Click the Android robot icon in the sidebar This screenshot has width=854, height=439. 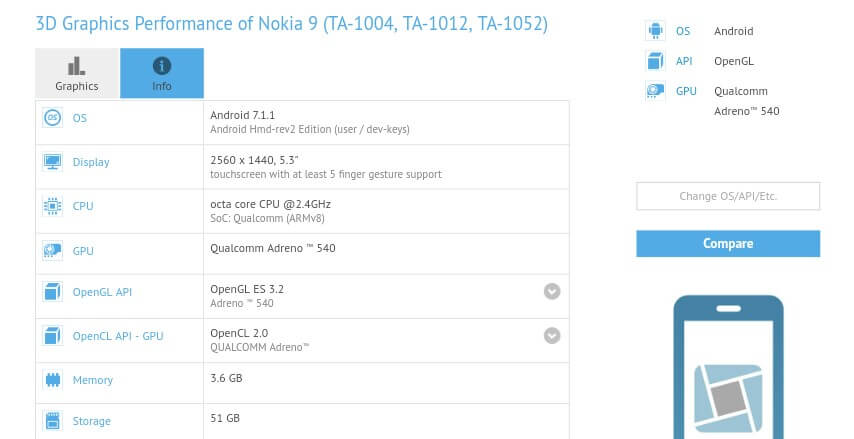(655, 31)
